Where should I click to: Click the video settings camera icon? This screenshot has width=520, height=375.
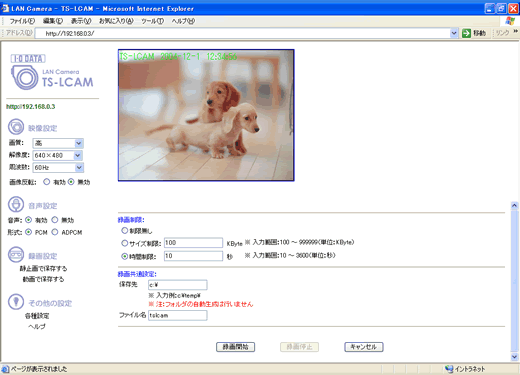click(x=16, y=127)
